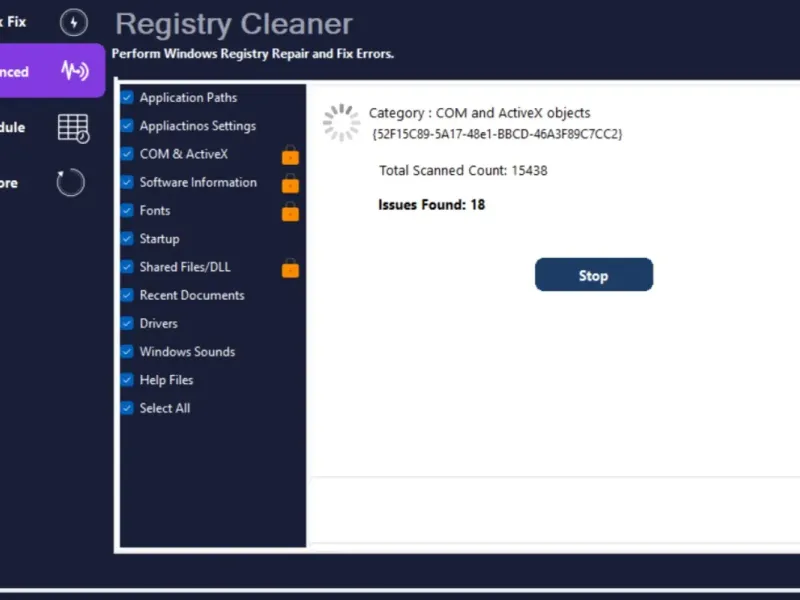800x600 pixels.
Task: Click the Category COM and ActiveX objects text
Action: pos(480,113)
